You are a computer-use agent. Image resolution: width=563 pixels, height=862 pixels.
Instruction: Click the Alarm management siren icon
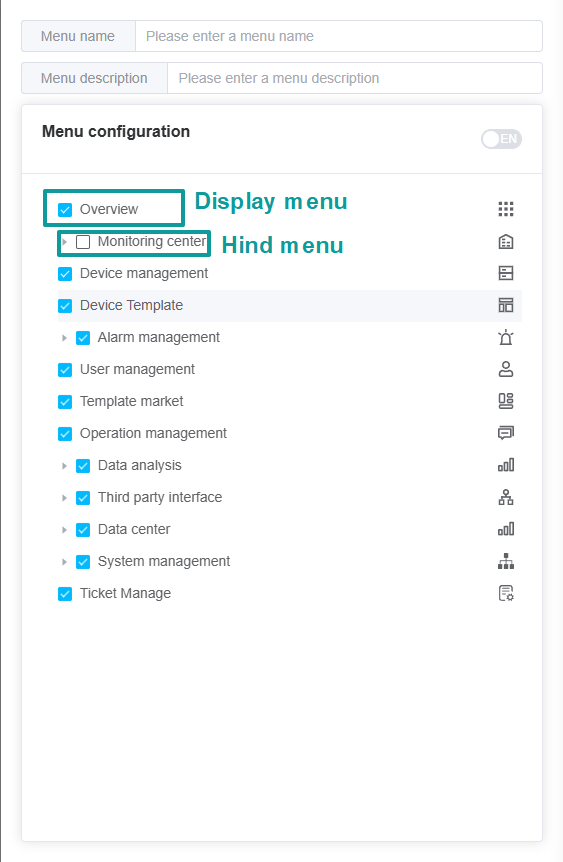506,337
